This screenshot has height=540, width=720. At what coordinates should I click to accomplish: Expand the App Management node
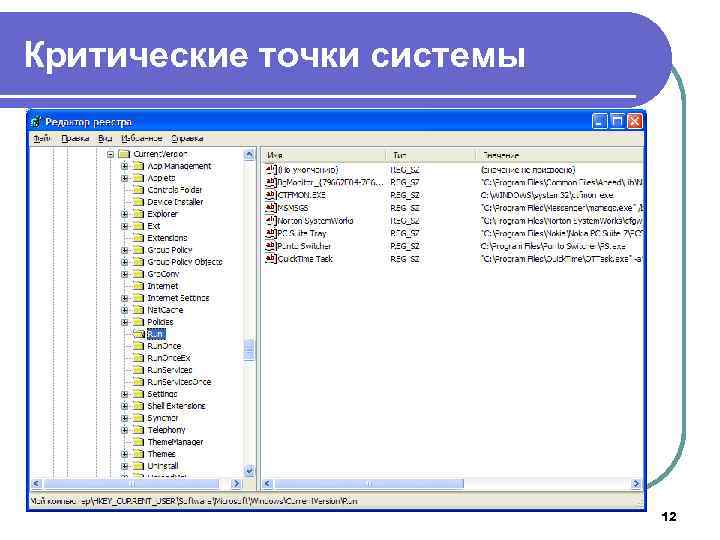click(x=124, y=166)
